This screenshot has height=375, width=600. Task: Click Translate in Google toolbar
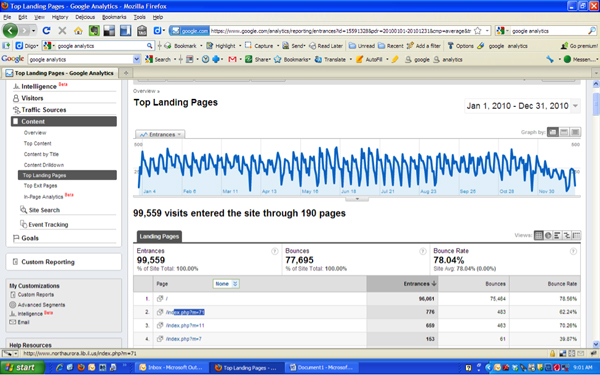tap(330, 59)
